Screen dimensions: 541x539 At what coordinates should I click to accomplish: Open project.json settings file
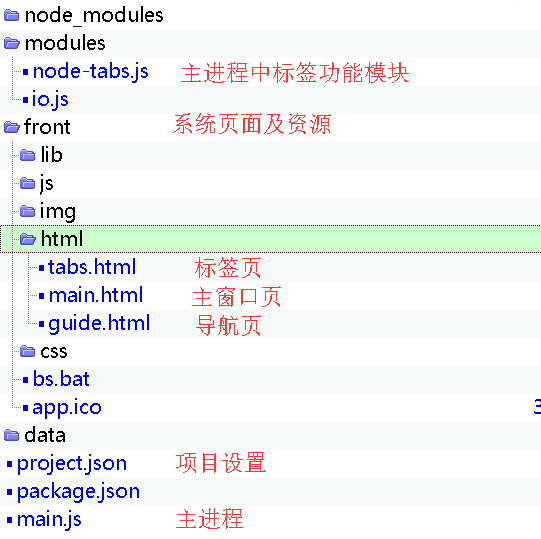[x=72, y=464]
